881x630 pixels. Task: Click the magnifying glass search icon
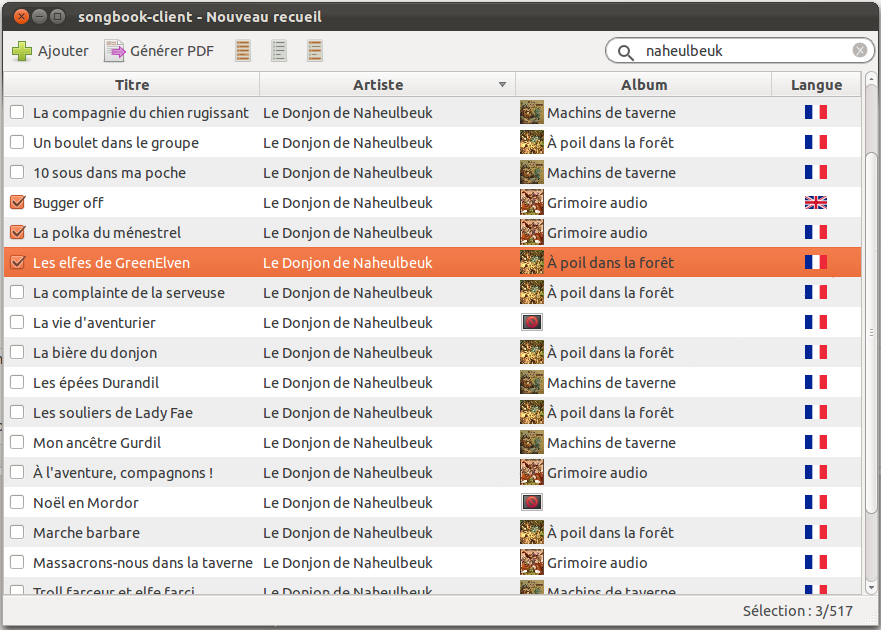pos(626,51)
